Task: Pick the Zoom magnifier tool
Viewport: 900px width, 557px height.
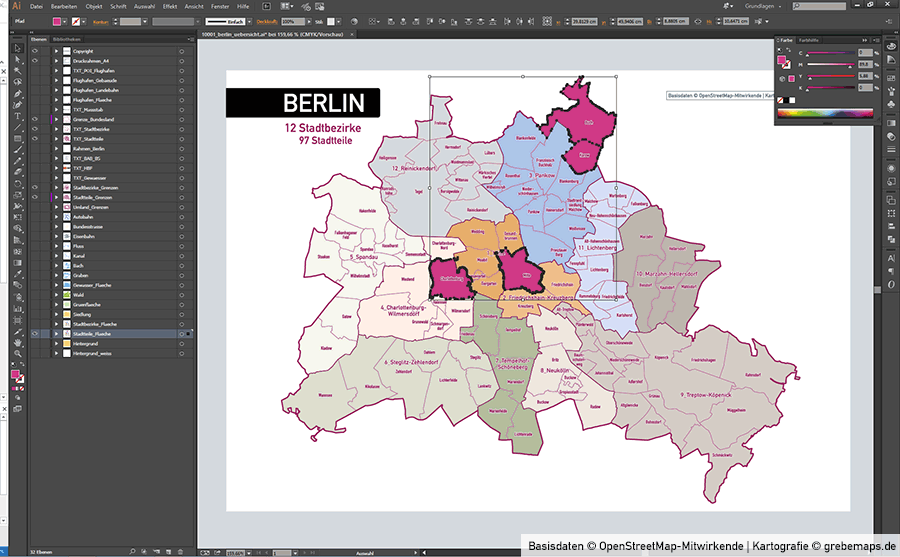Action: point(18,353)
